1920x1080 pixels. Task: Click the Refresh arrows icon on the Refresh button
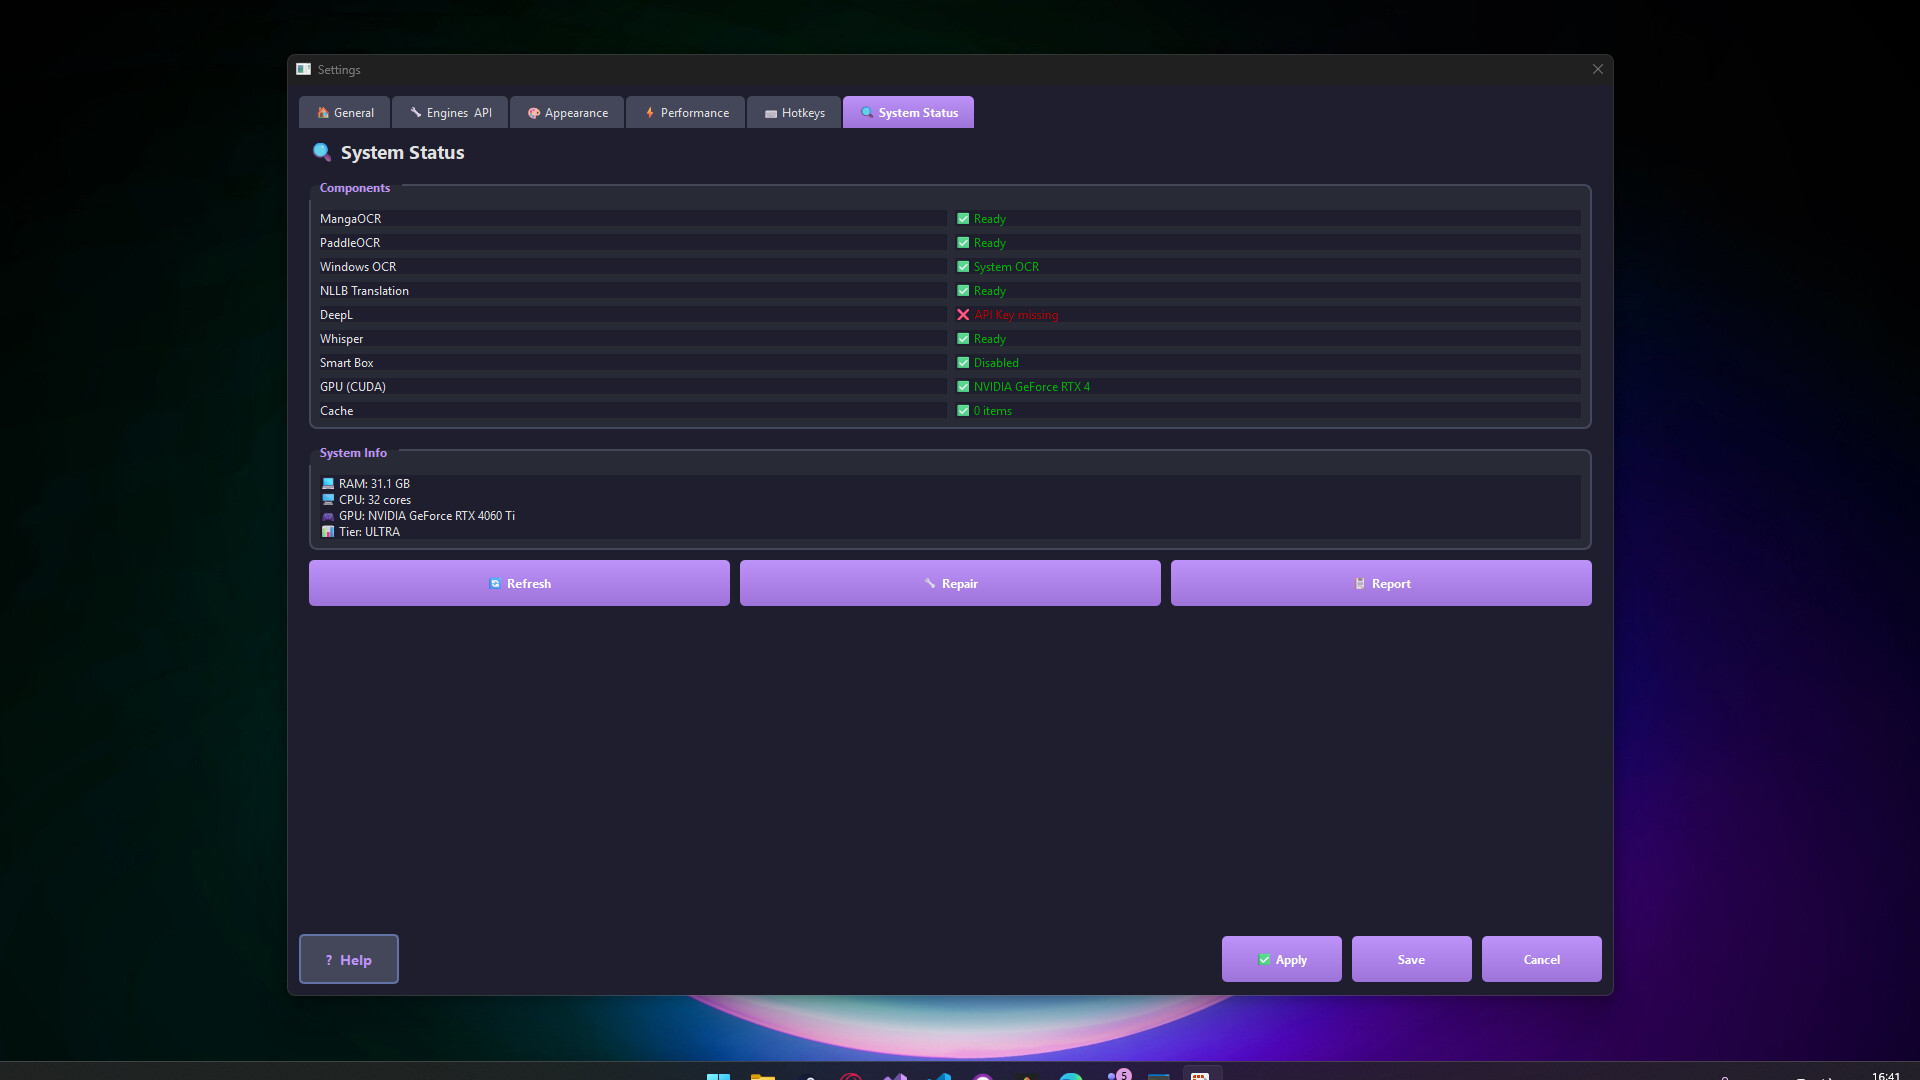[x=495, y=583]
